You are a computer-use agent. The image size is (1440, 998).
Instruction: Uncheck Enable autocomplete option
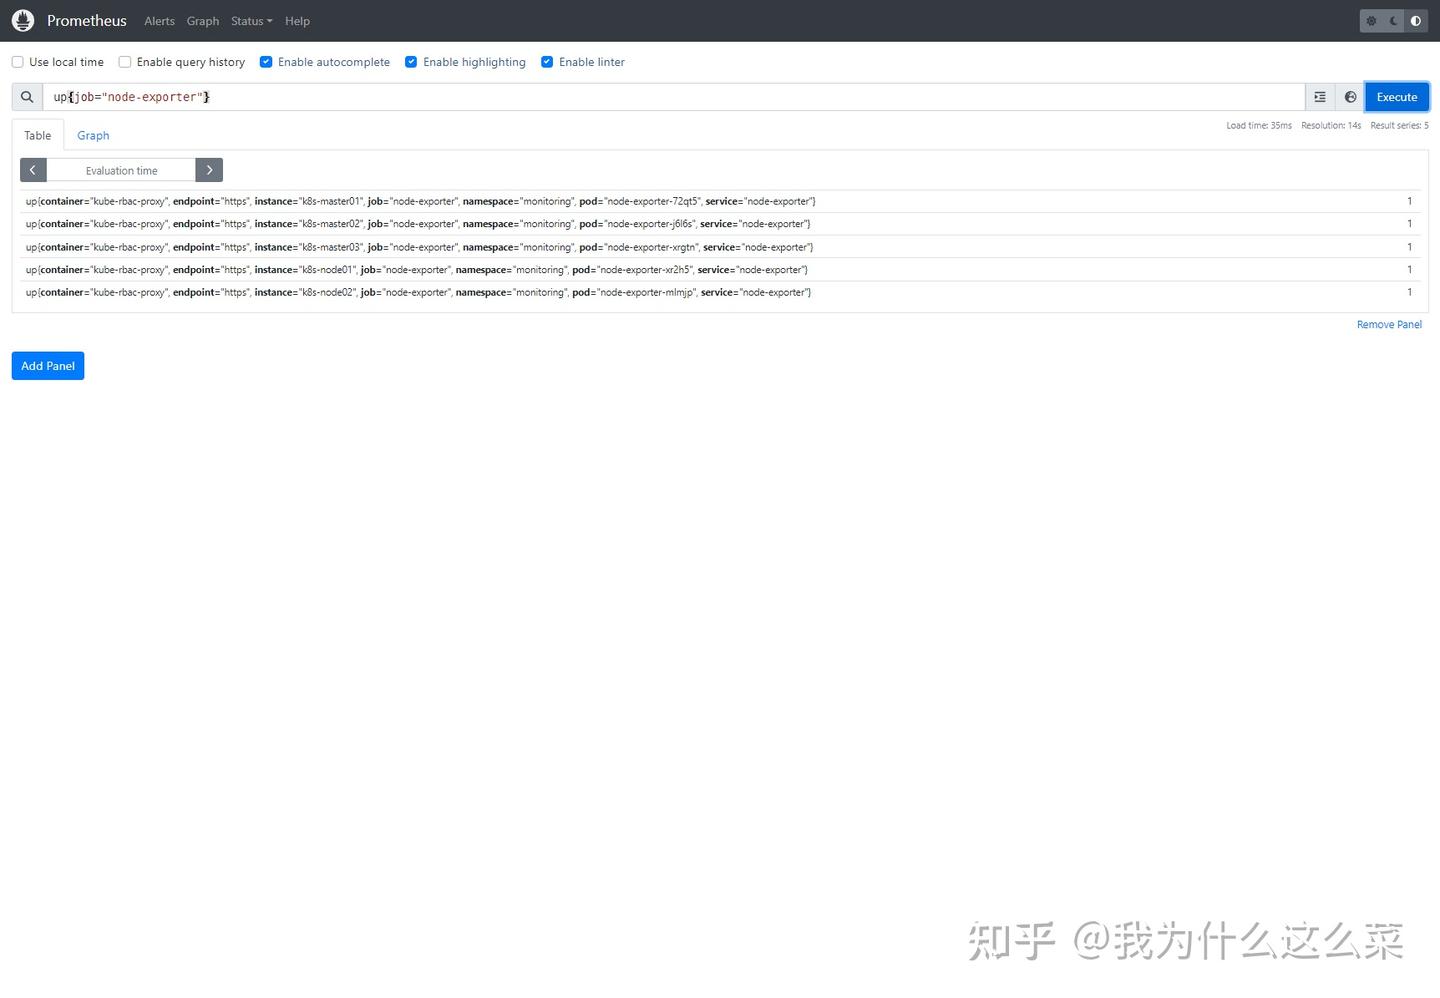[x=266, y=61]
